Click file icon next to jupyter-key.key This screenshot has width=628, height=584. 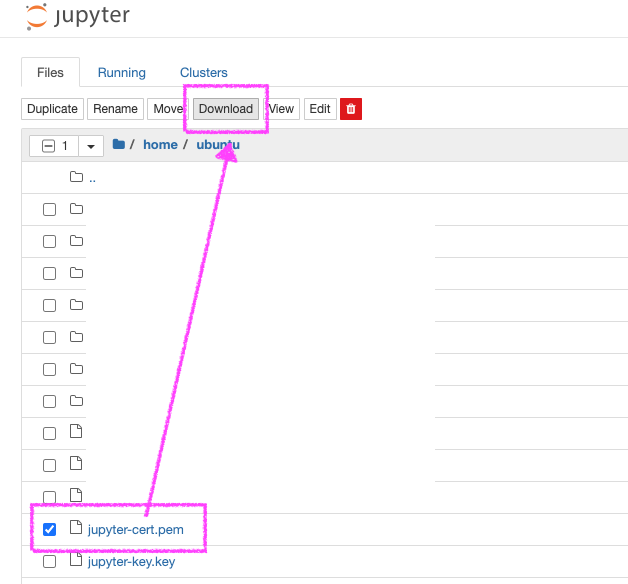pos(76,560)
